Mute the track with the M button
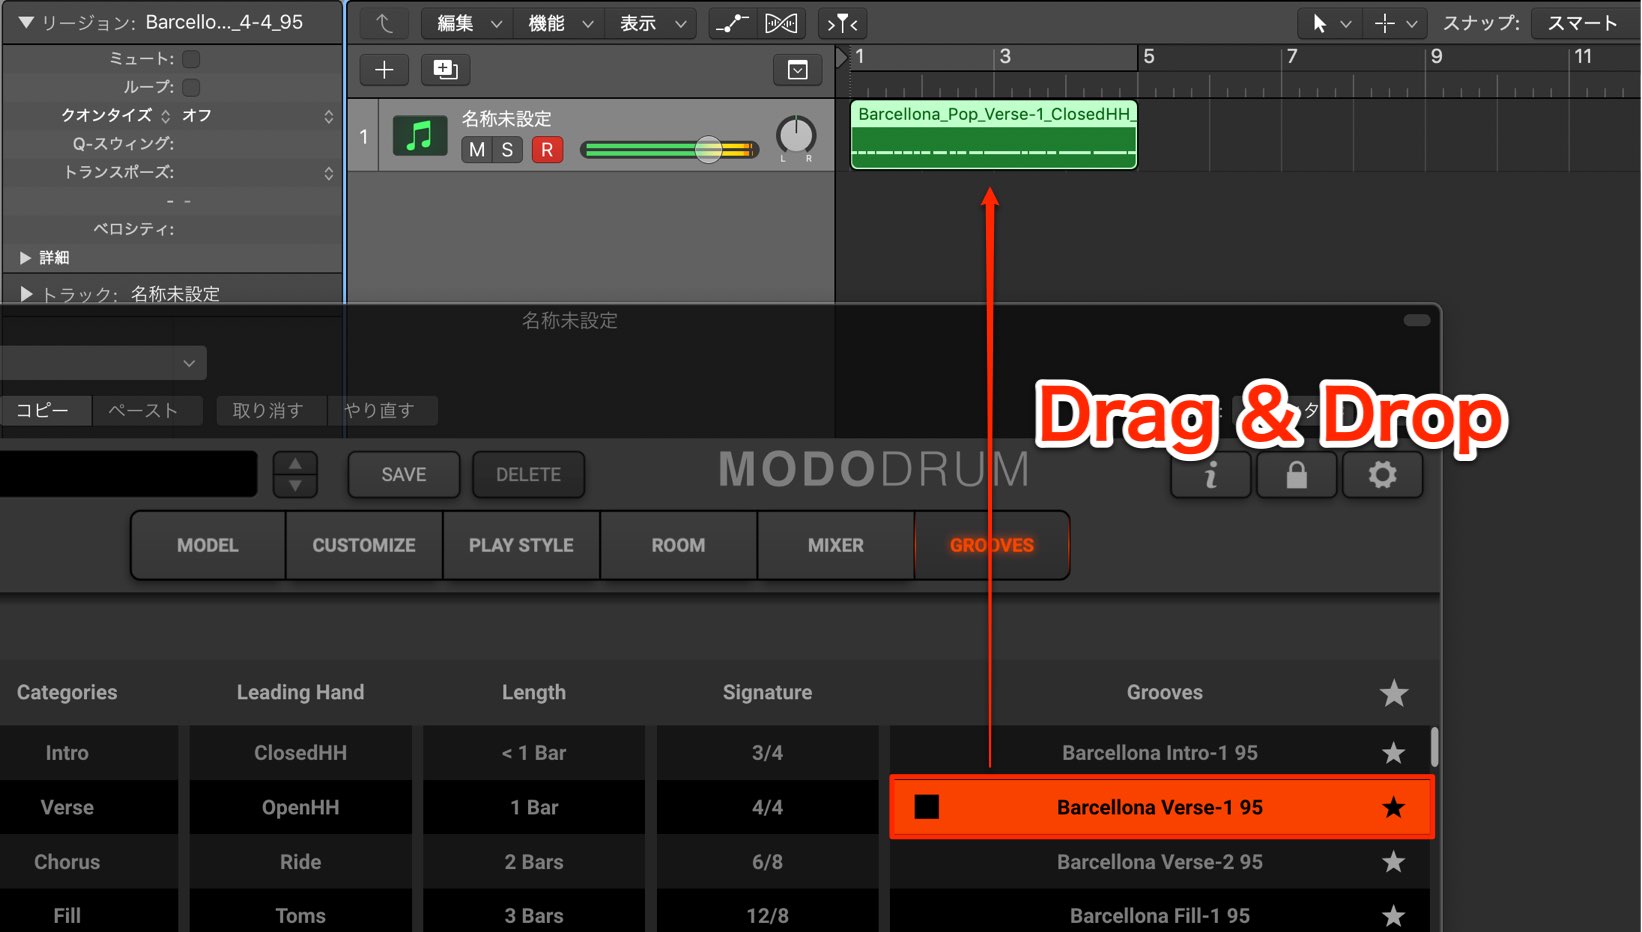This screenshot has height=932, width=1642. (x=477, y=150)
